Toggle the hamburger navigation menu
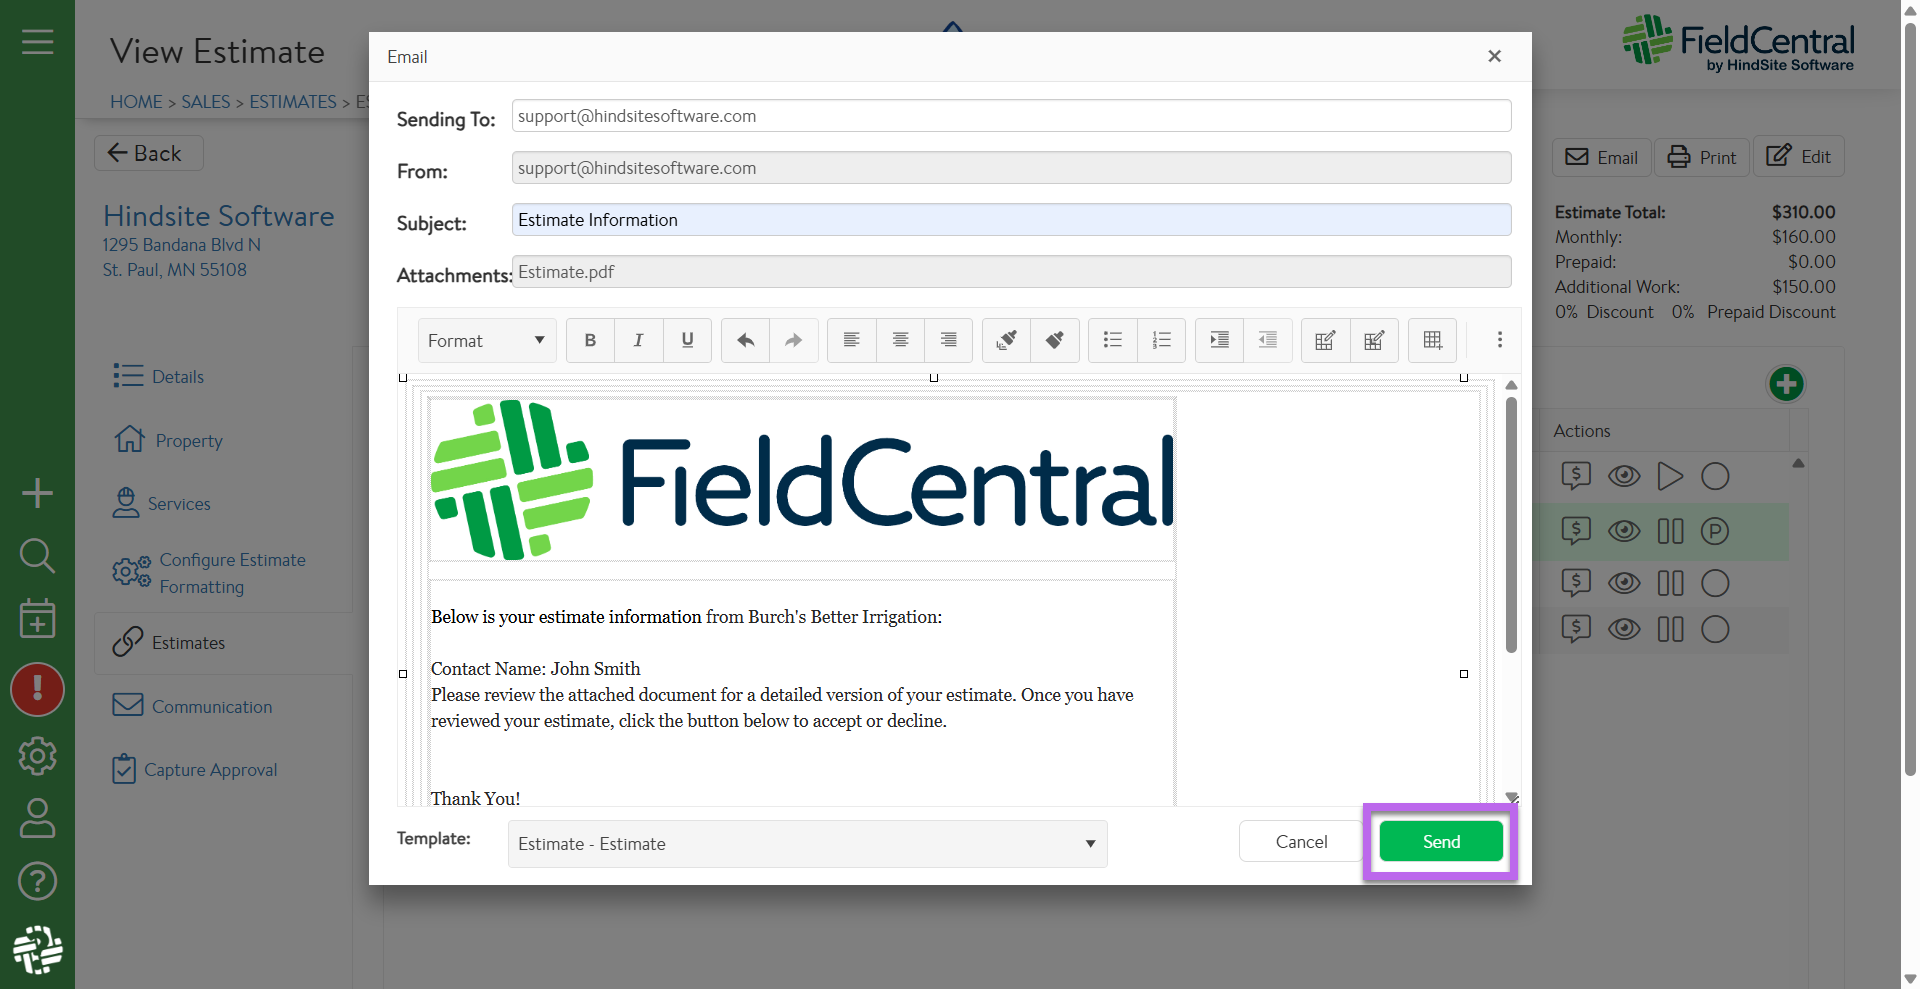 (x=37, y=42)
